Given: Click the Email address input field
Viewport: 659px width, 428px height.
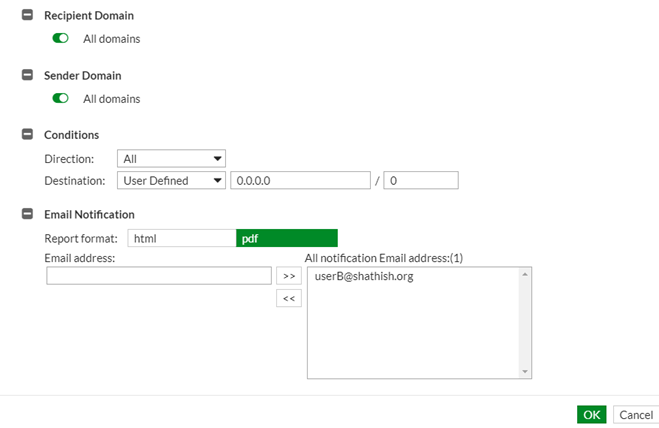Looking at the screenshot, I should coord(159,276).
